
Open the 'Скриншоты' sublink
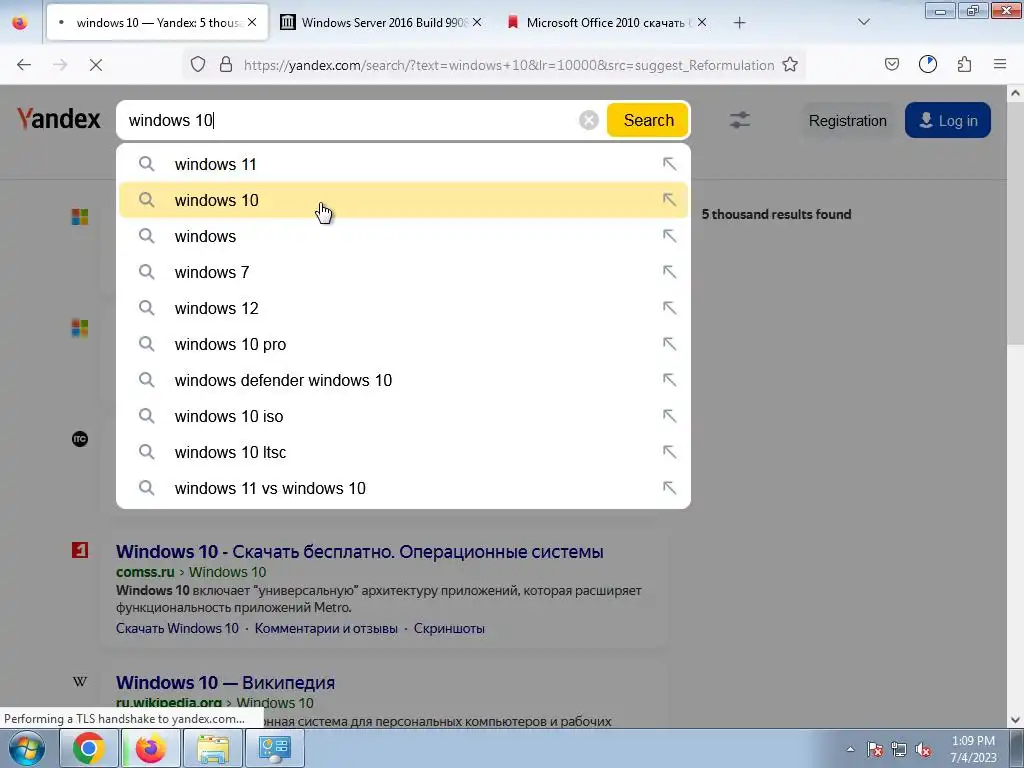449,628
